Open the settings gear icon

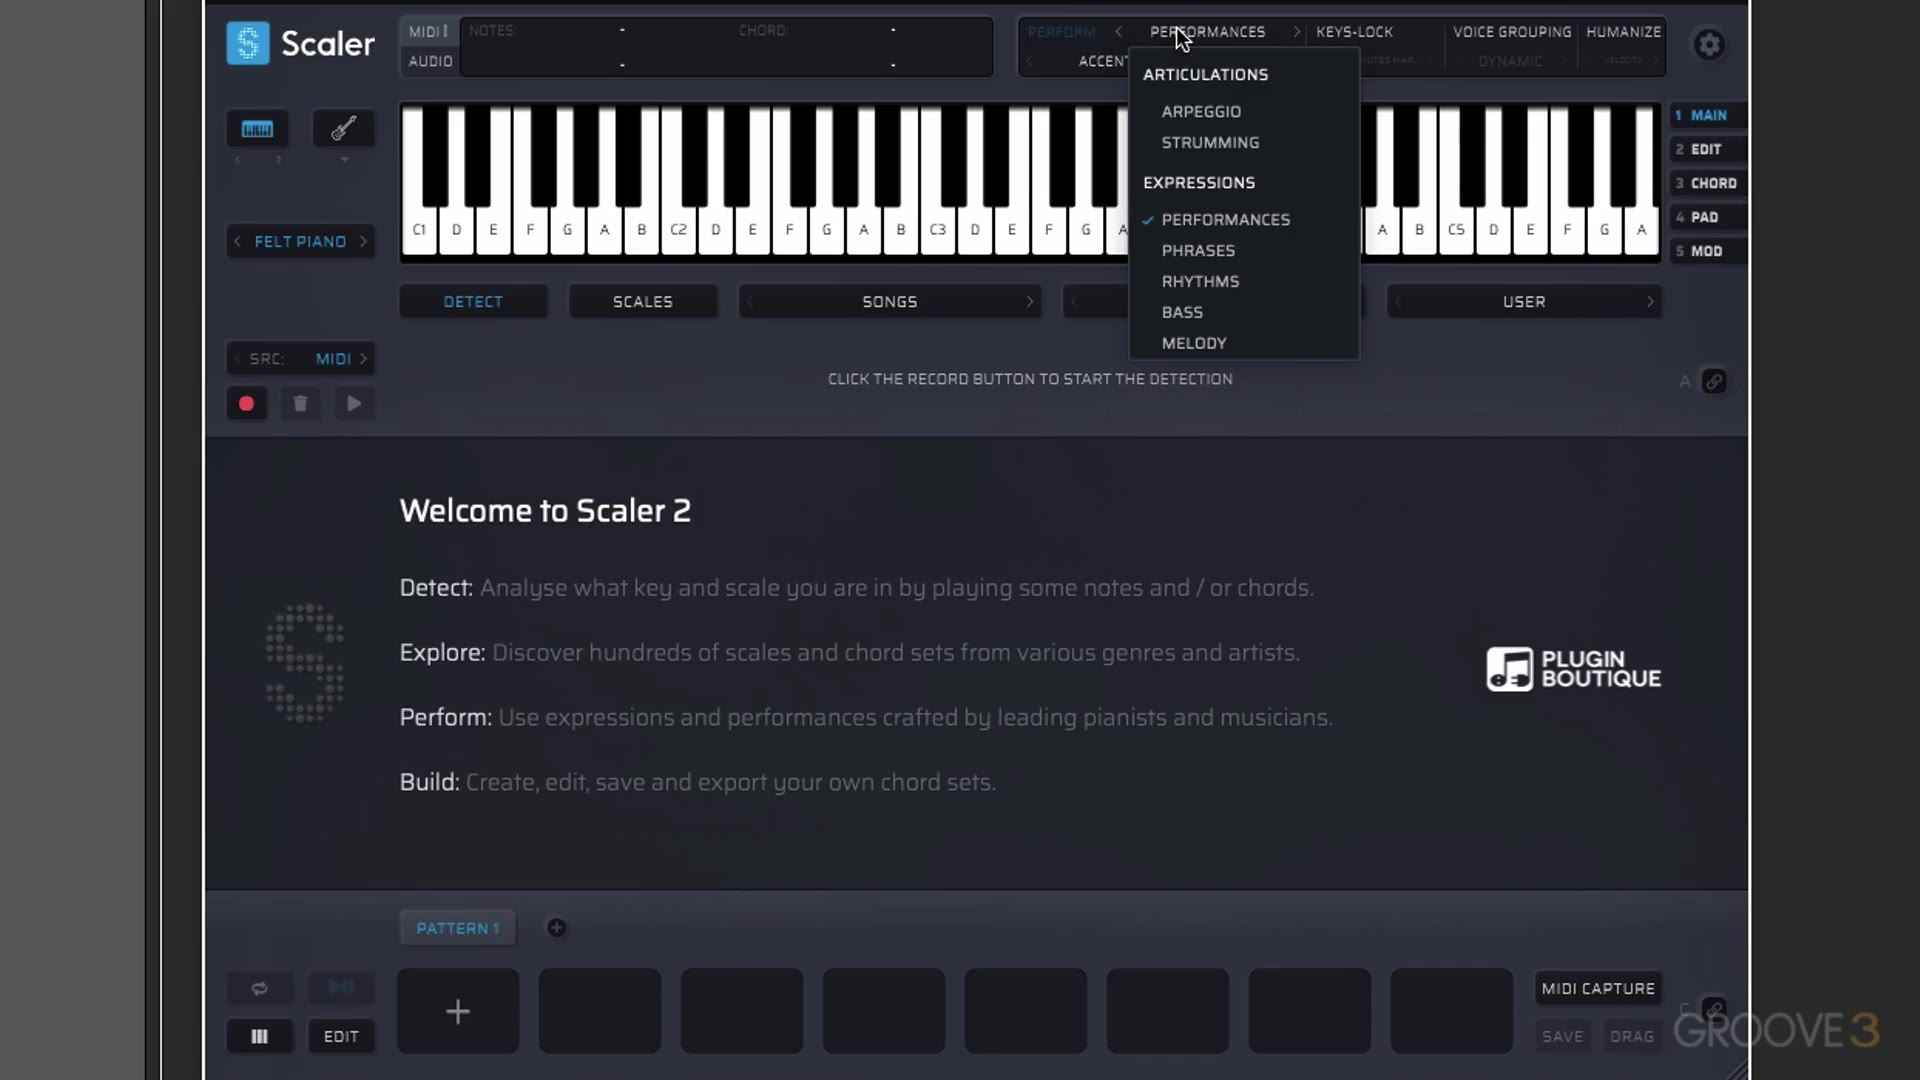tap(1709, 44)
